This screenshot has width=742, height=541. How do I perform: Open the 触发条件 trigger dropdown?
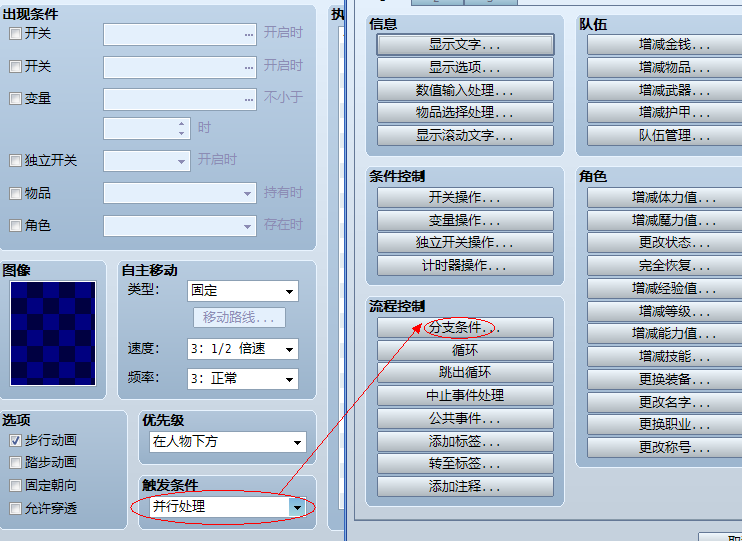click(x=228, y=507)
